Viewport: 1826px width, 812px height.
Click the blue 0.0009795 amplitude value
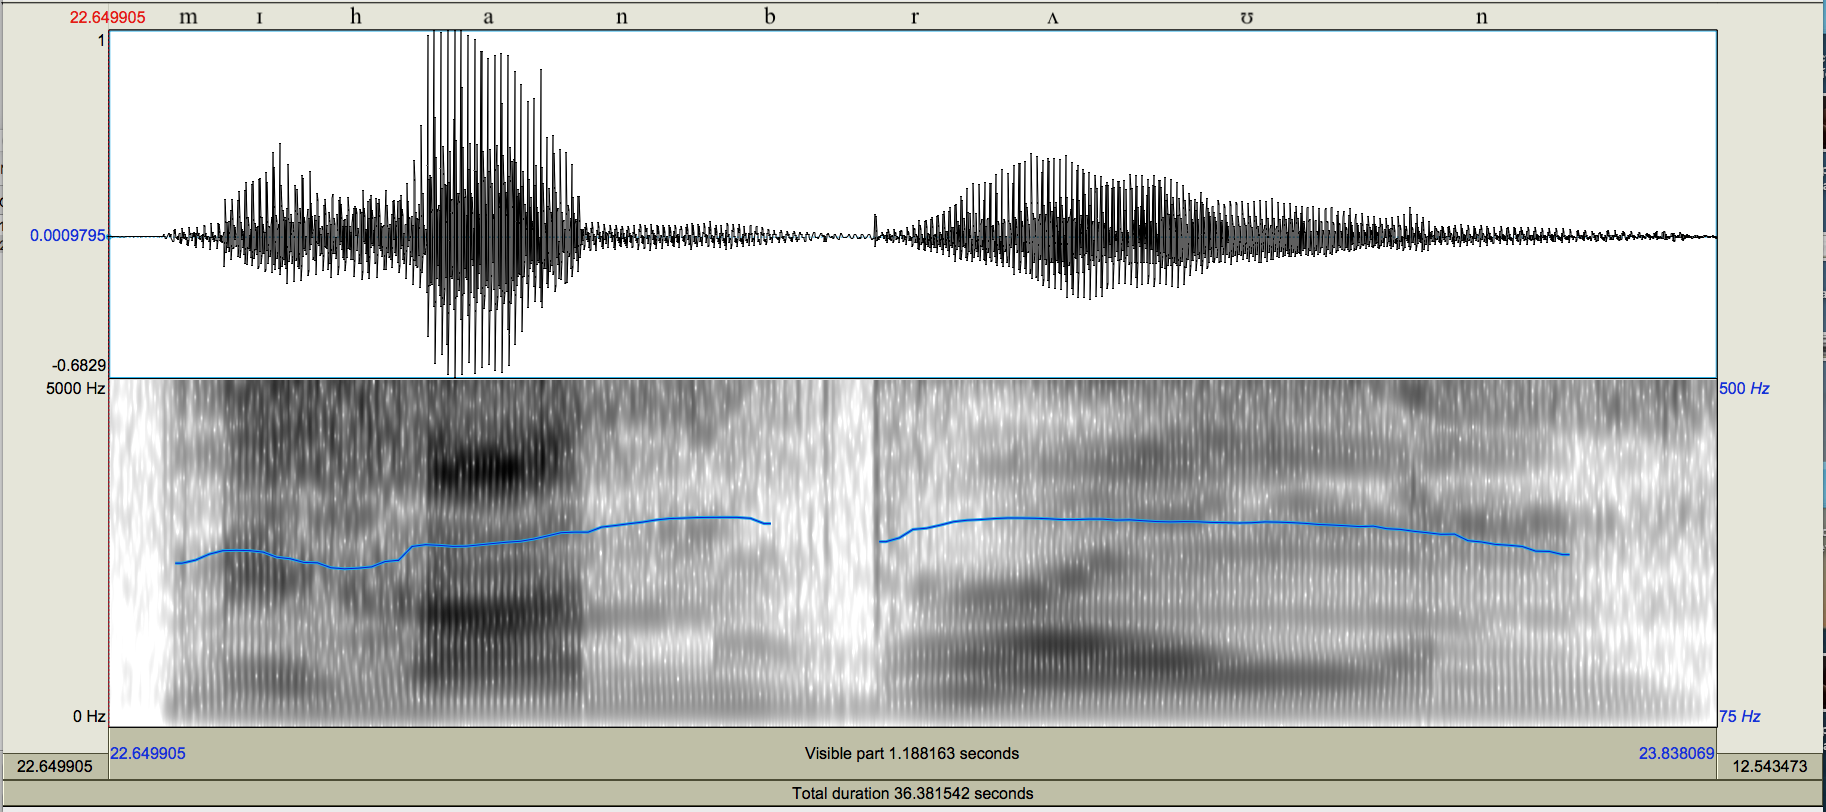click(x=67, y=235)
